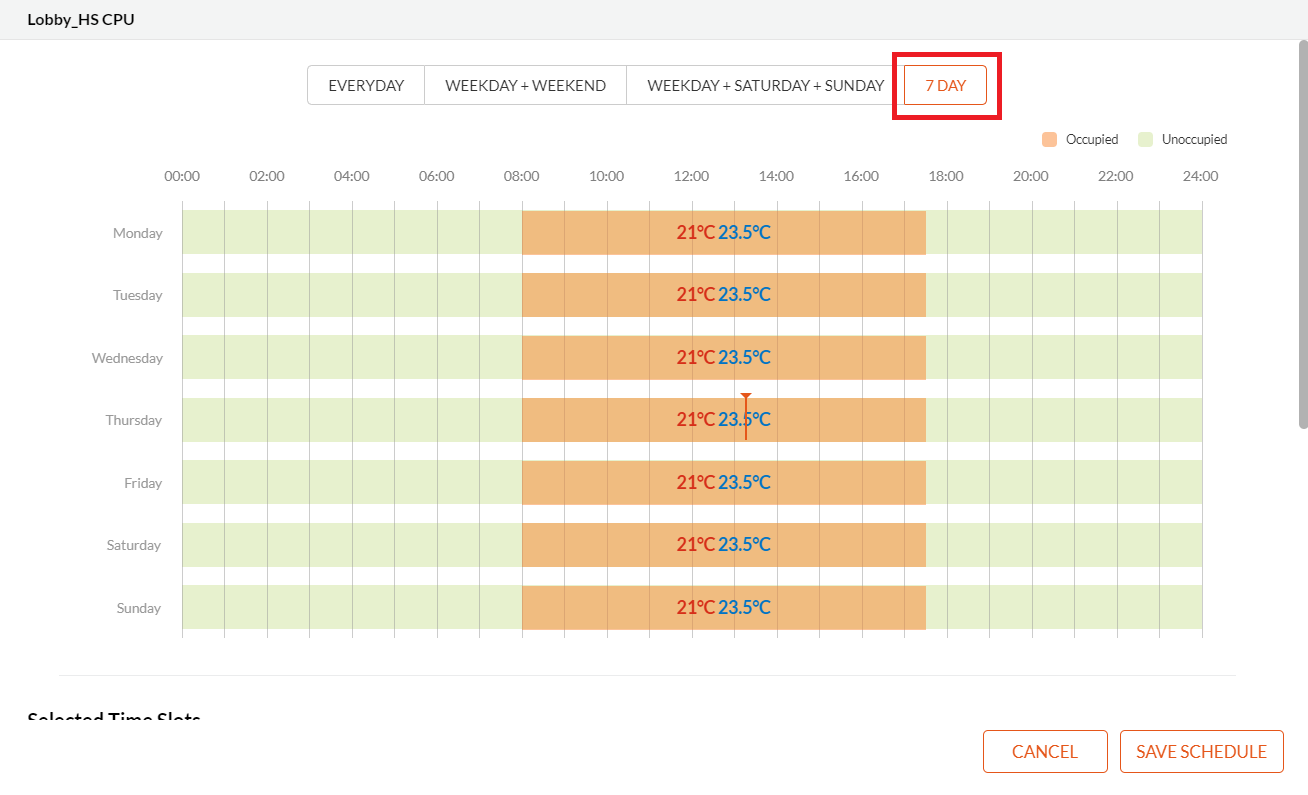This screenshot has width=1308, height=795.
Task: Open WEEKDAY + SATURDAY + SUNDAY tab
Action: tap(766, 85)
